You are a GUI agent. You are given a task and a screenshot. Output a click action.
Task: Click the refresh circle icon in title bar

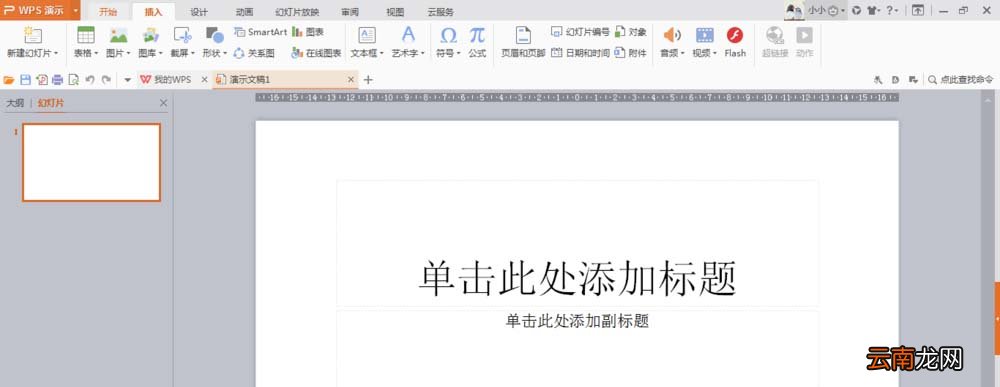pyautogui.click(x=857, y=10)
